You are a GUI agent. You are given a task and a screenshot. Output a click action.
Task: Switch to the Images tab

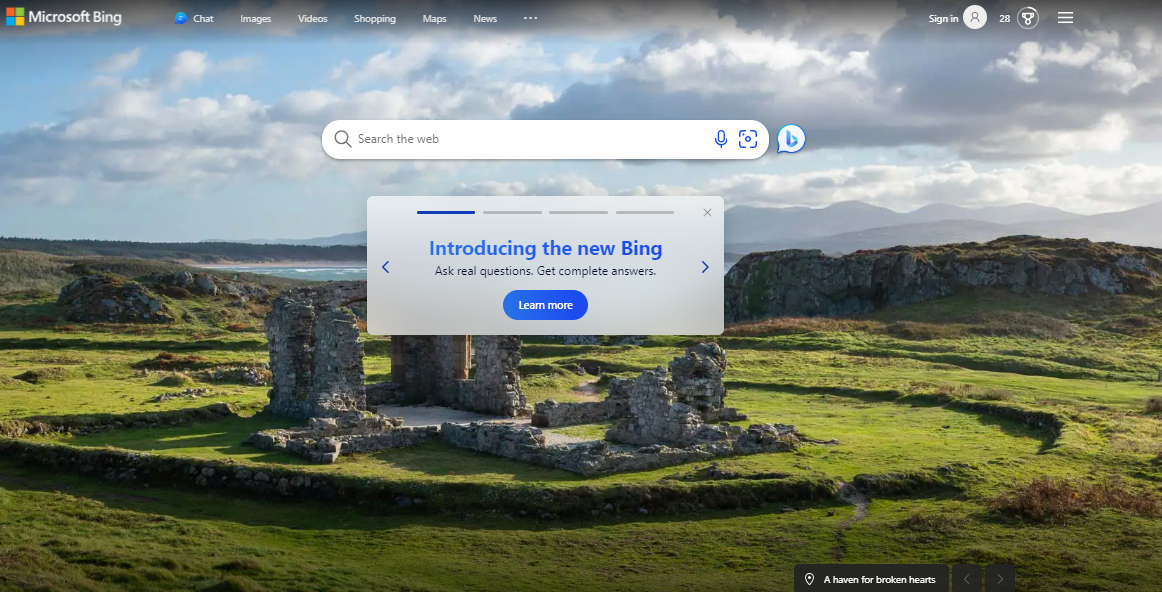pyautogui.click(x=255, y=18)
